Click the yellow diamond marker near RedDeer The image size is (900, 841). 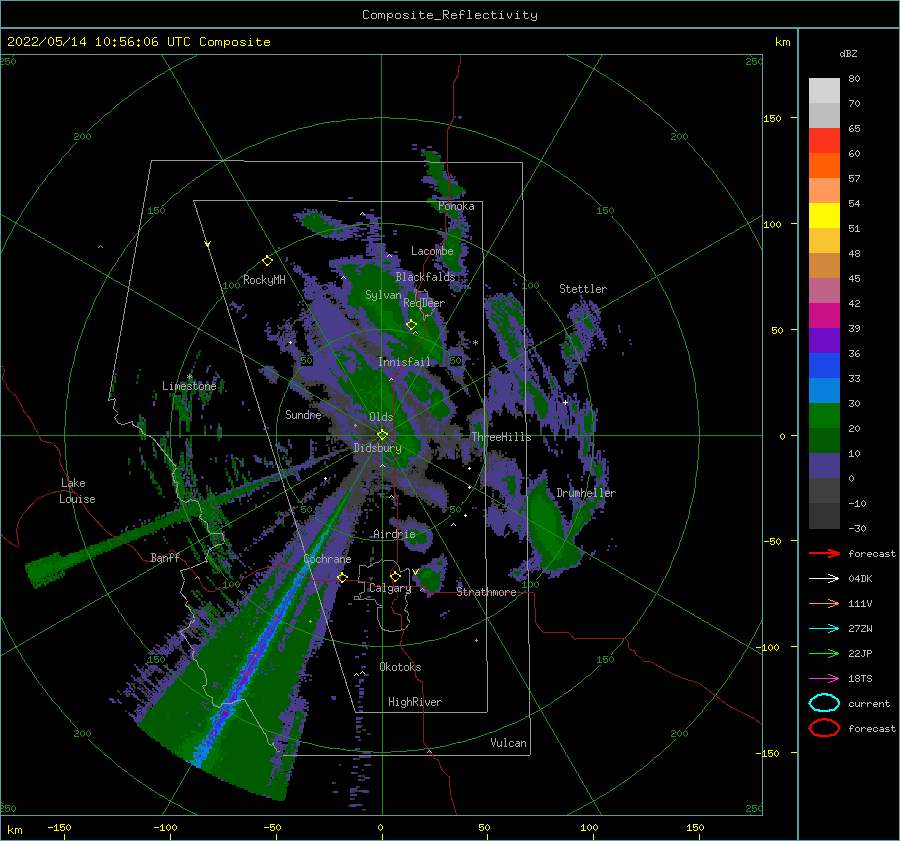click(x=411, y=325)
